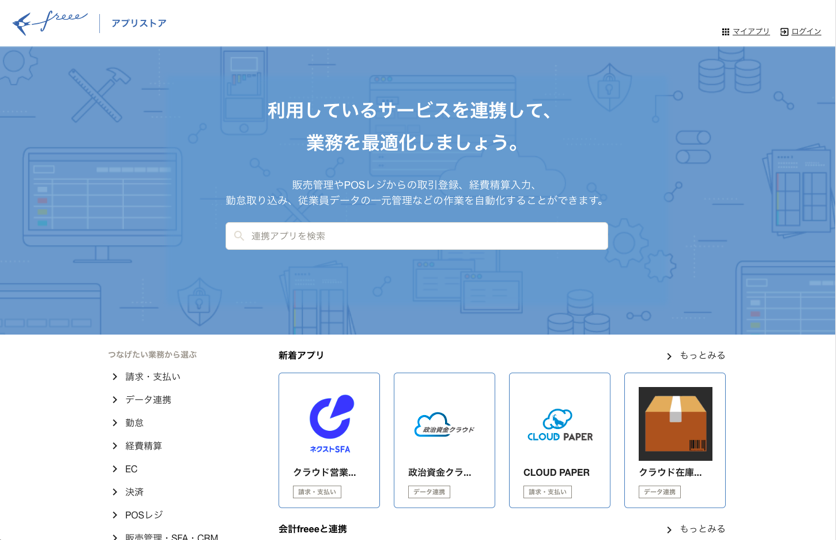The height and width of the screenshot is (540, 836).
Task: Click the freee swallow logo
Action: (50, 23)
